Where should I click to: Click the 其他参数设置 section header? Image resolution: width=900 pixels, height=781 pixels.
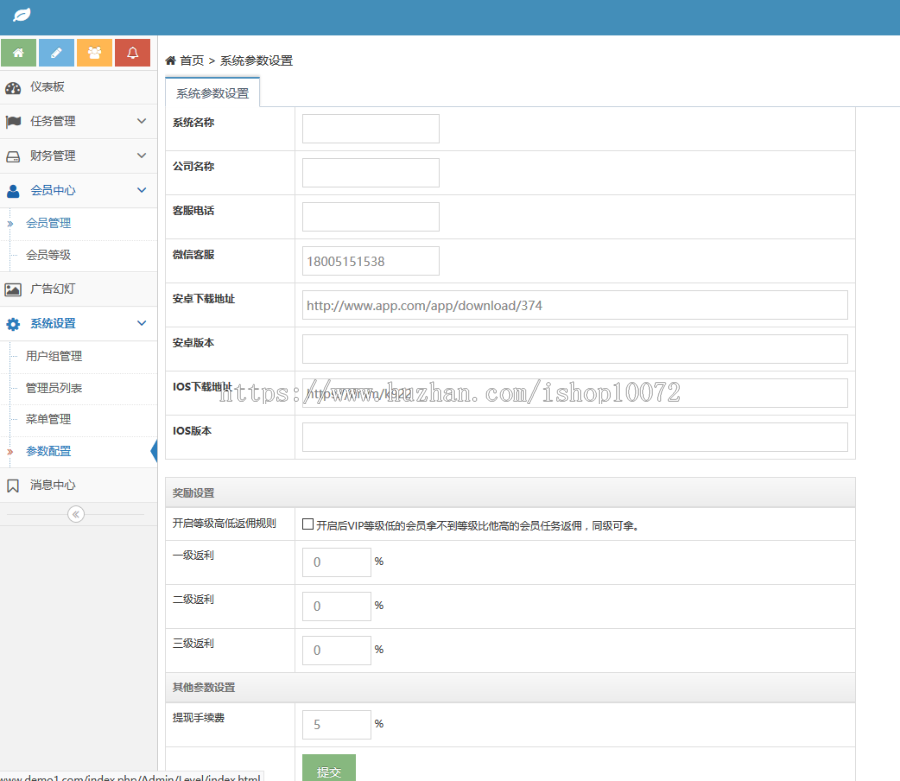coord(510,687)
